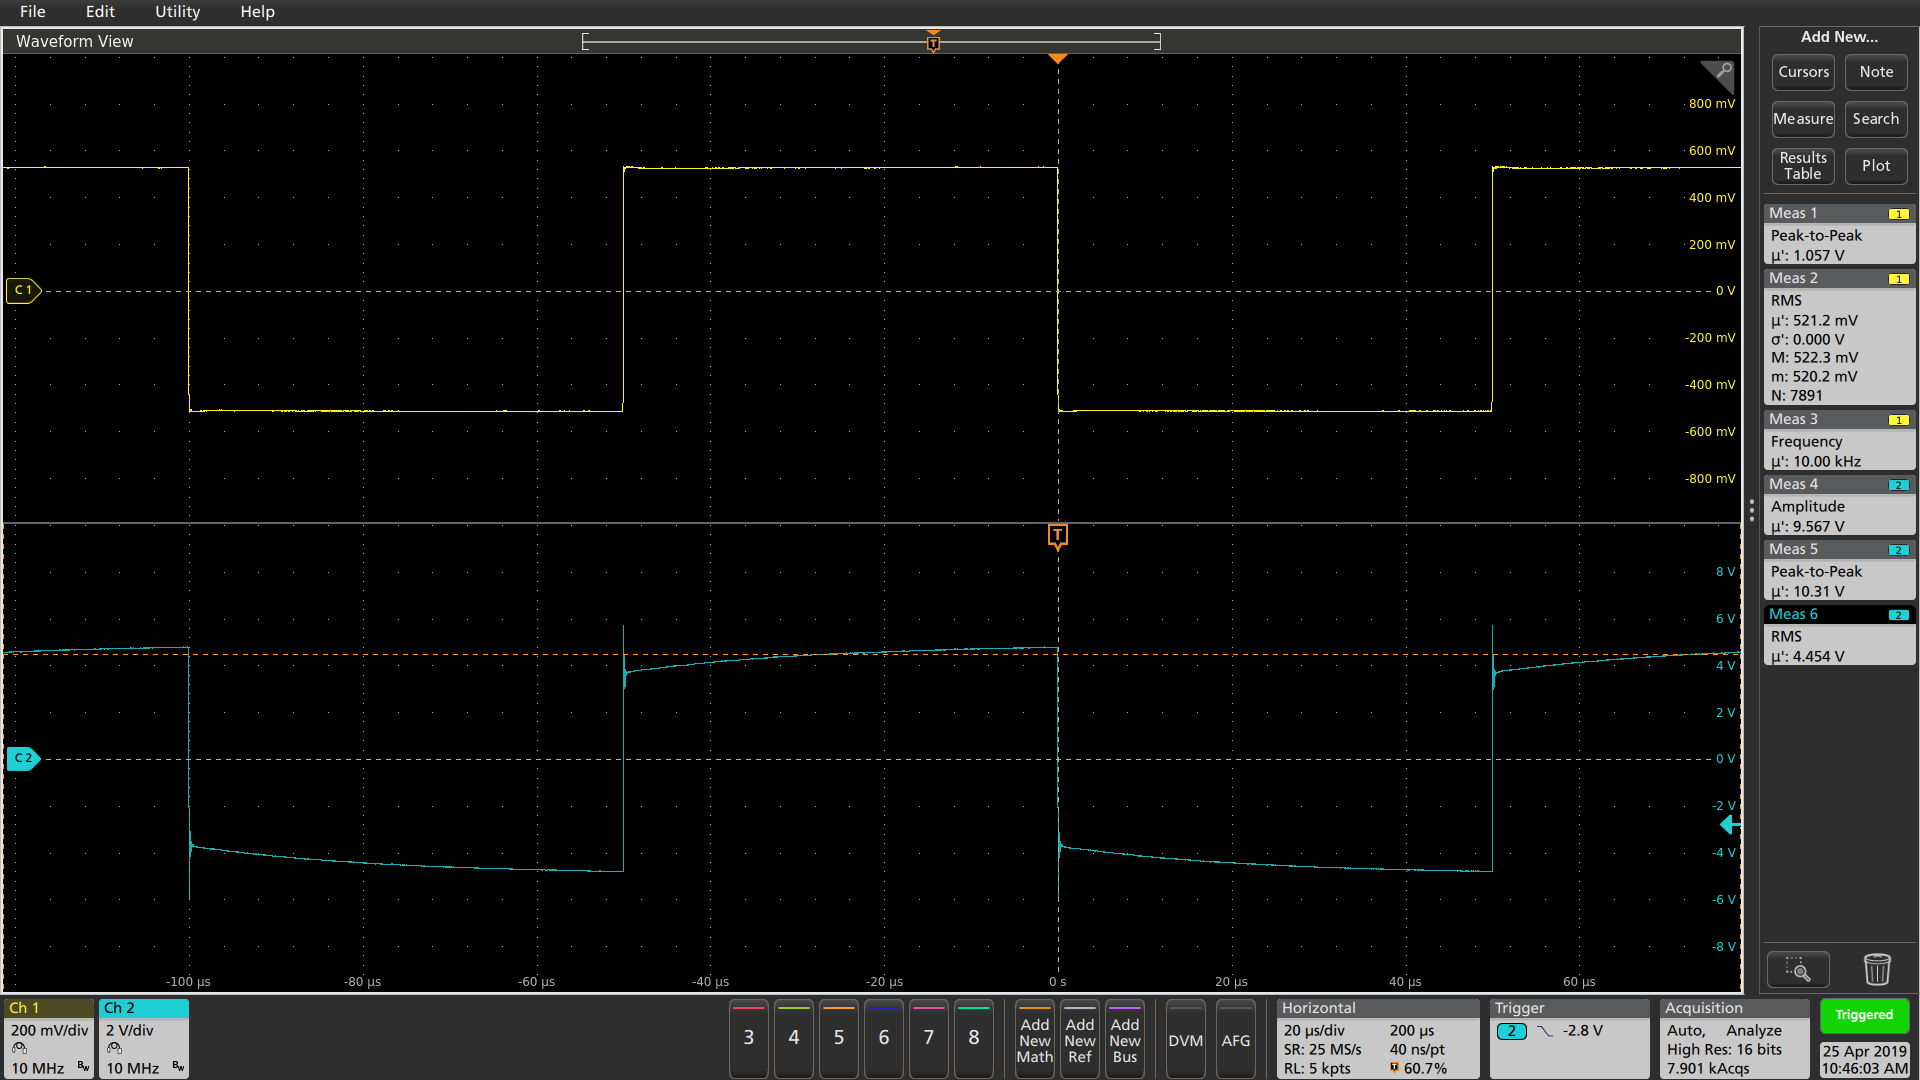Click the C1 channel ground handle
1920x1080 pixels.
23,290
